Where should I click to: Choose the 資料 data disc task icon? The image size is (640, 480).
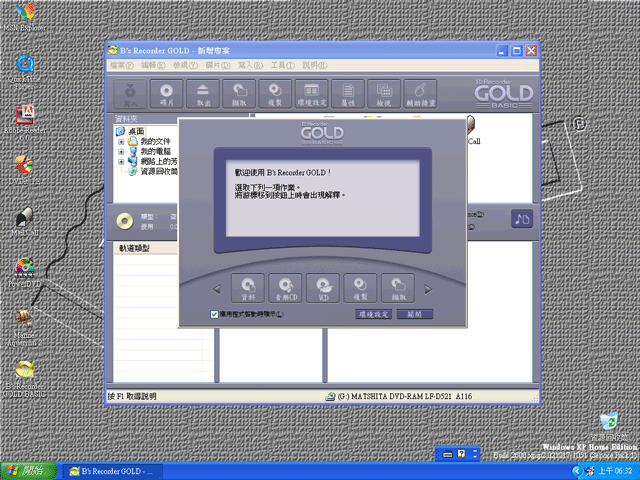coord(248,288)
